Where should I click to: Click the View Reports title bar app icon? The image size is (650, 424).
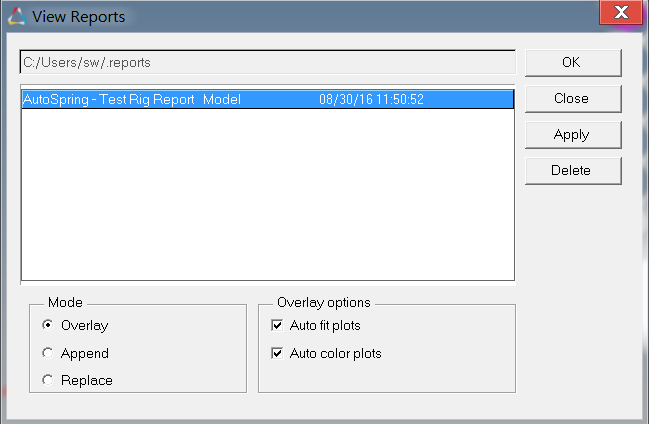(x=17, y=17)
